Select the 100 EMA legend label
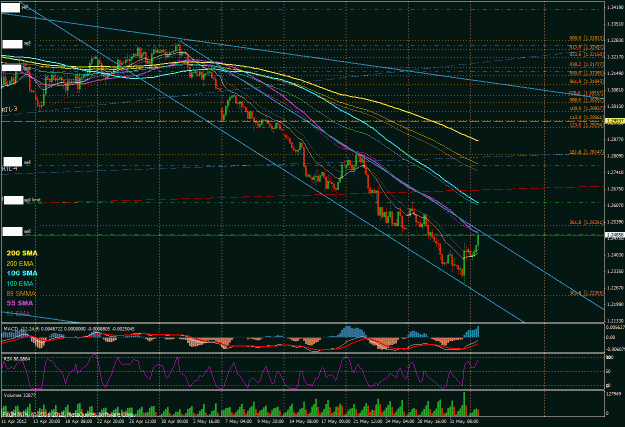This screenshot has height=427, width=625. coord(20,283)
